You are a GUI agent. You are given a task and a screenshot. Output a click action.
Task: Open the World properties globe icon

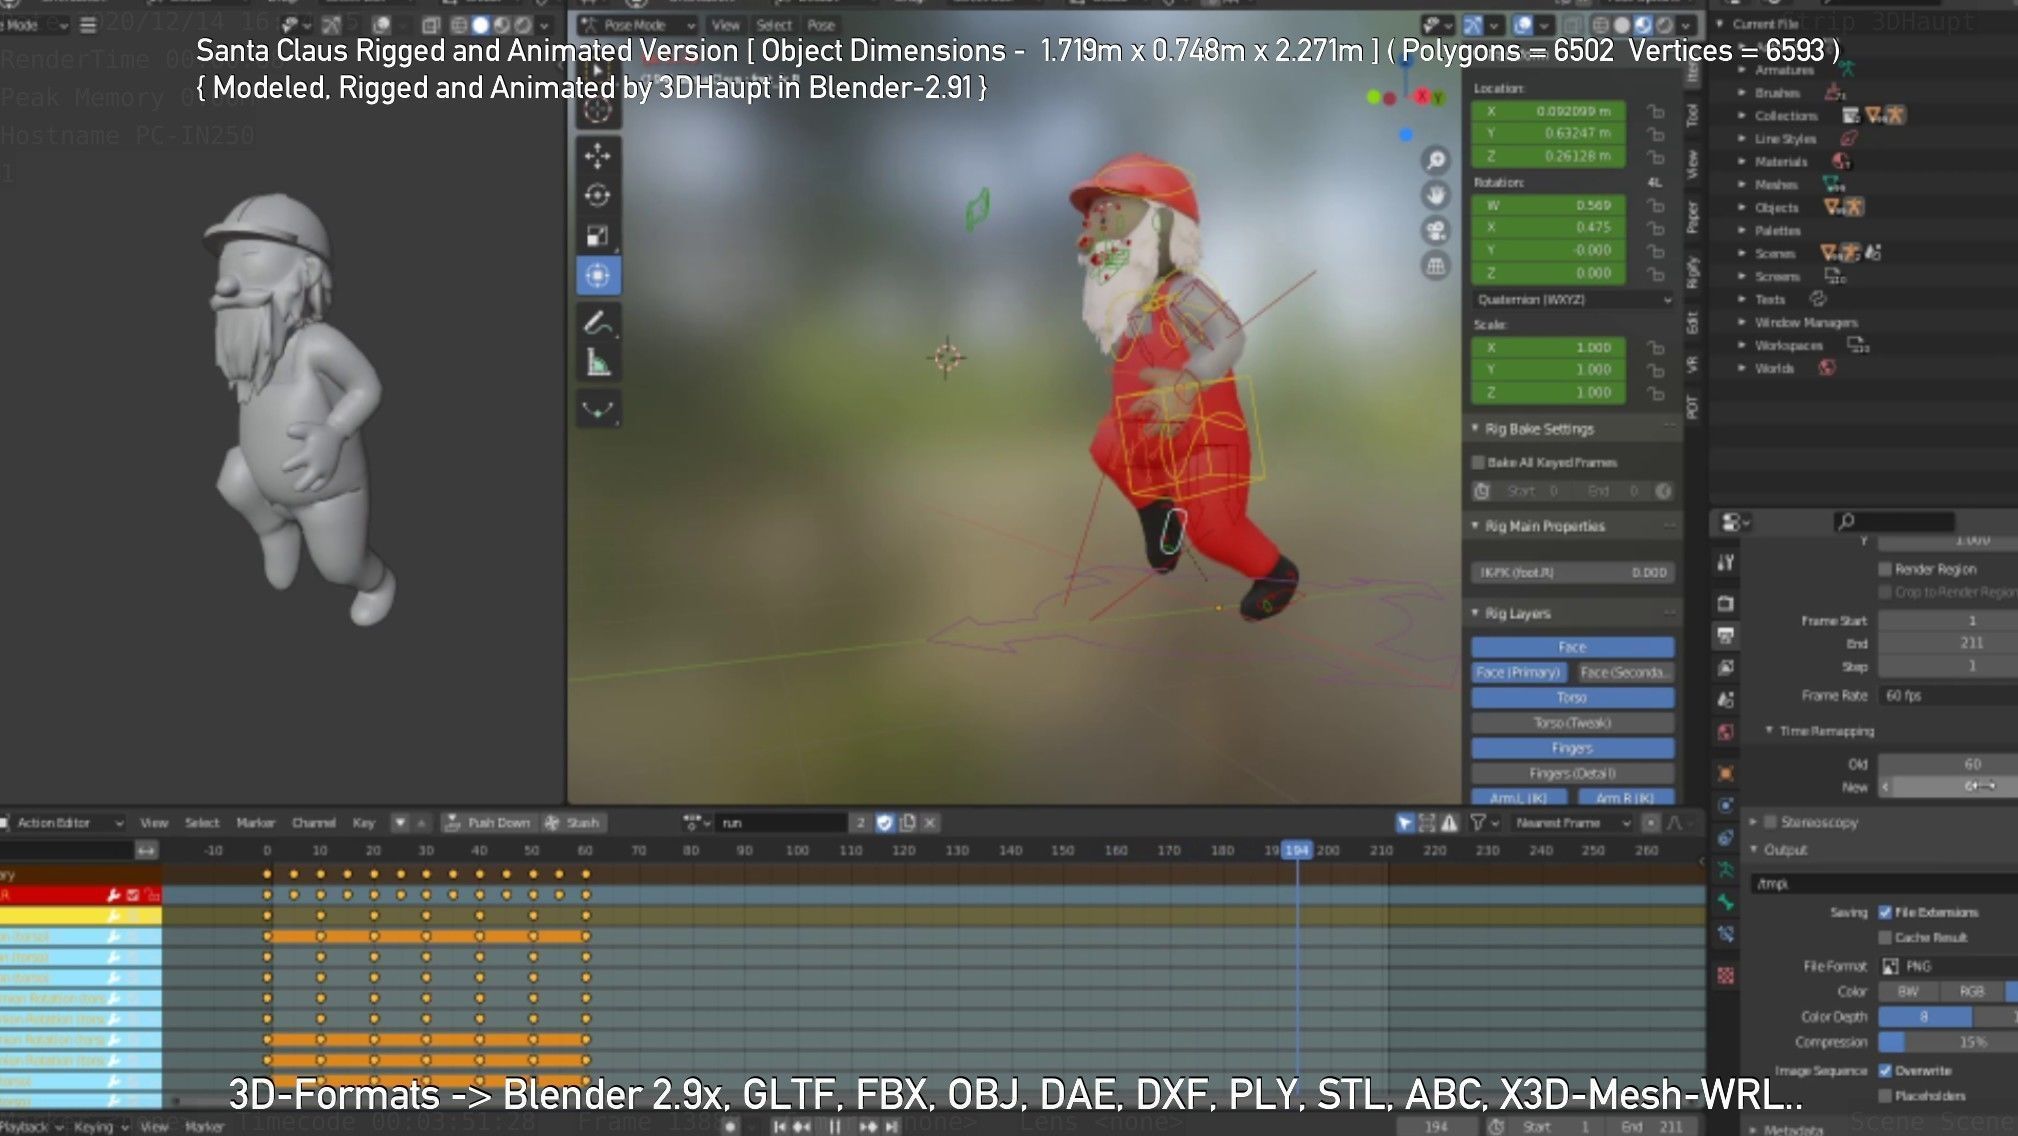1726,732
